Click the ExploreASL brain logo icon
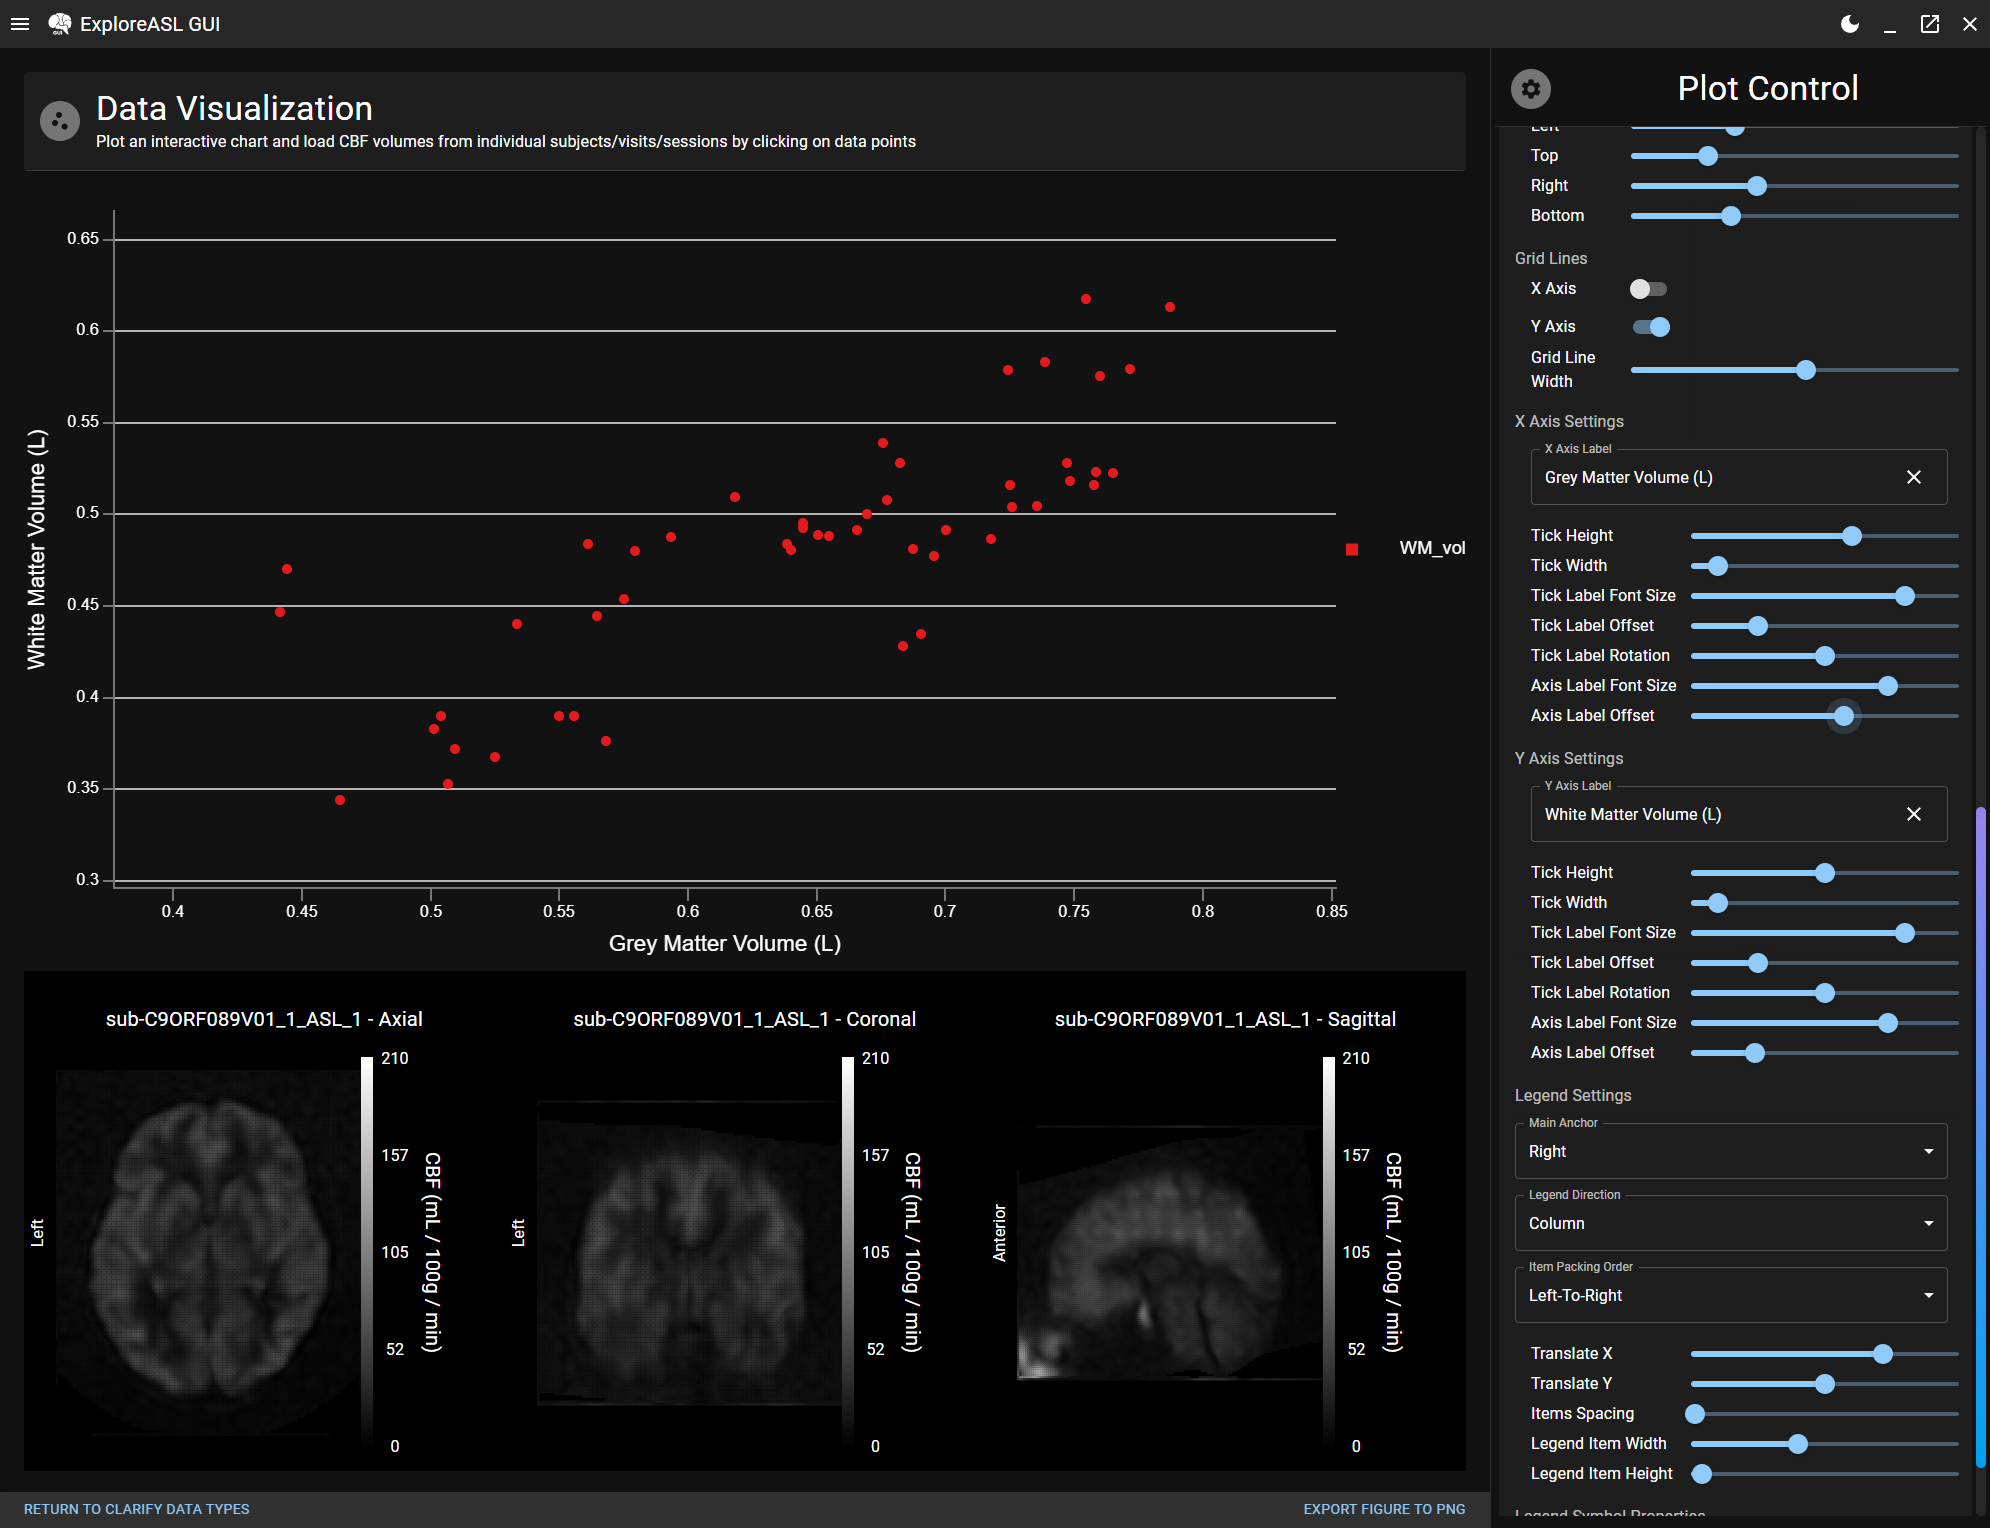Image resolution: width=1990 pixels, height=1528 pixels. pyautogui.click(x=60, y=24)
